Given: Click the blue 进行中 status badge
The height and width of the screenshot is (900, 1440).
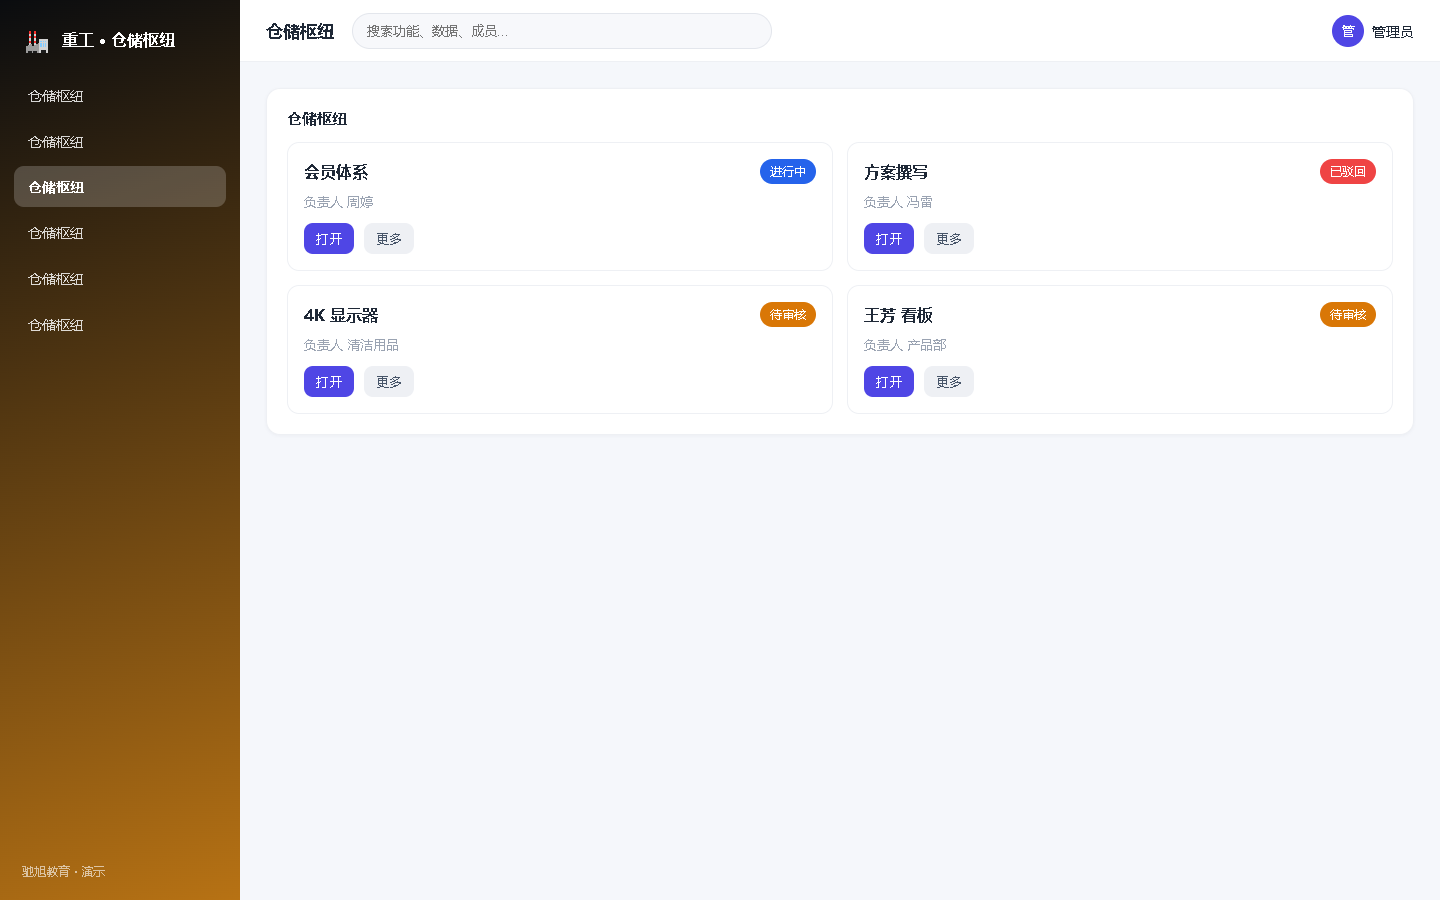Looking at the screenshot, I should click(788, 172).
